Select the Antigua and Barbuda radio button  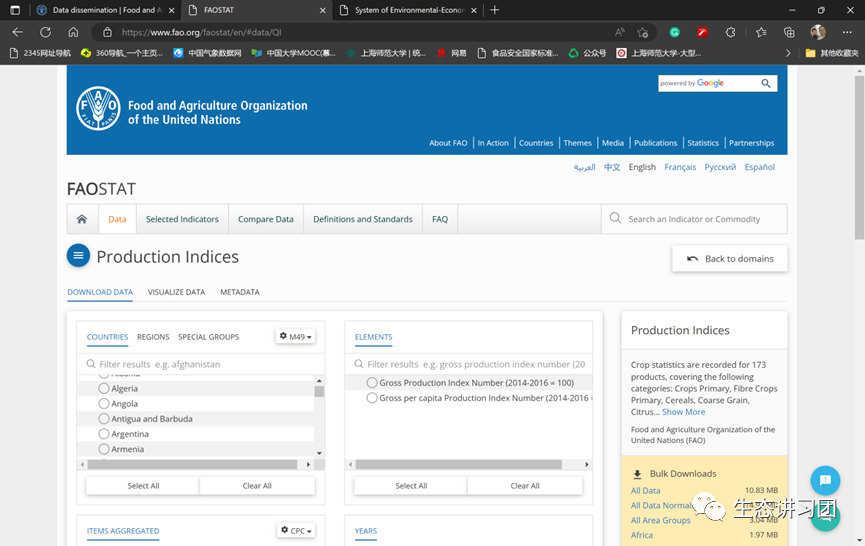[x=104, y=419]
